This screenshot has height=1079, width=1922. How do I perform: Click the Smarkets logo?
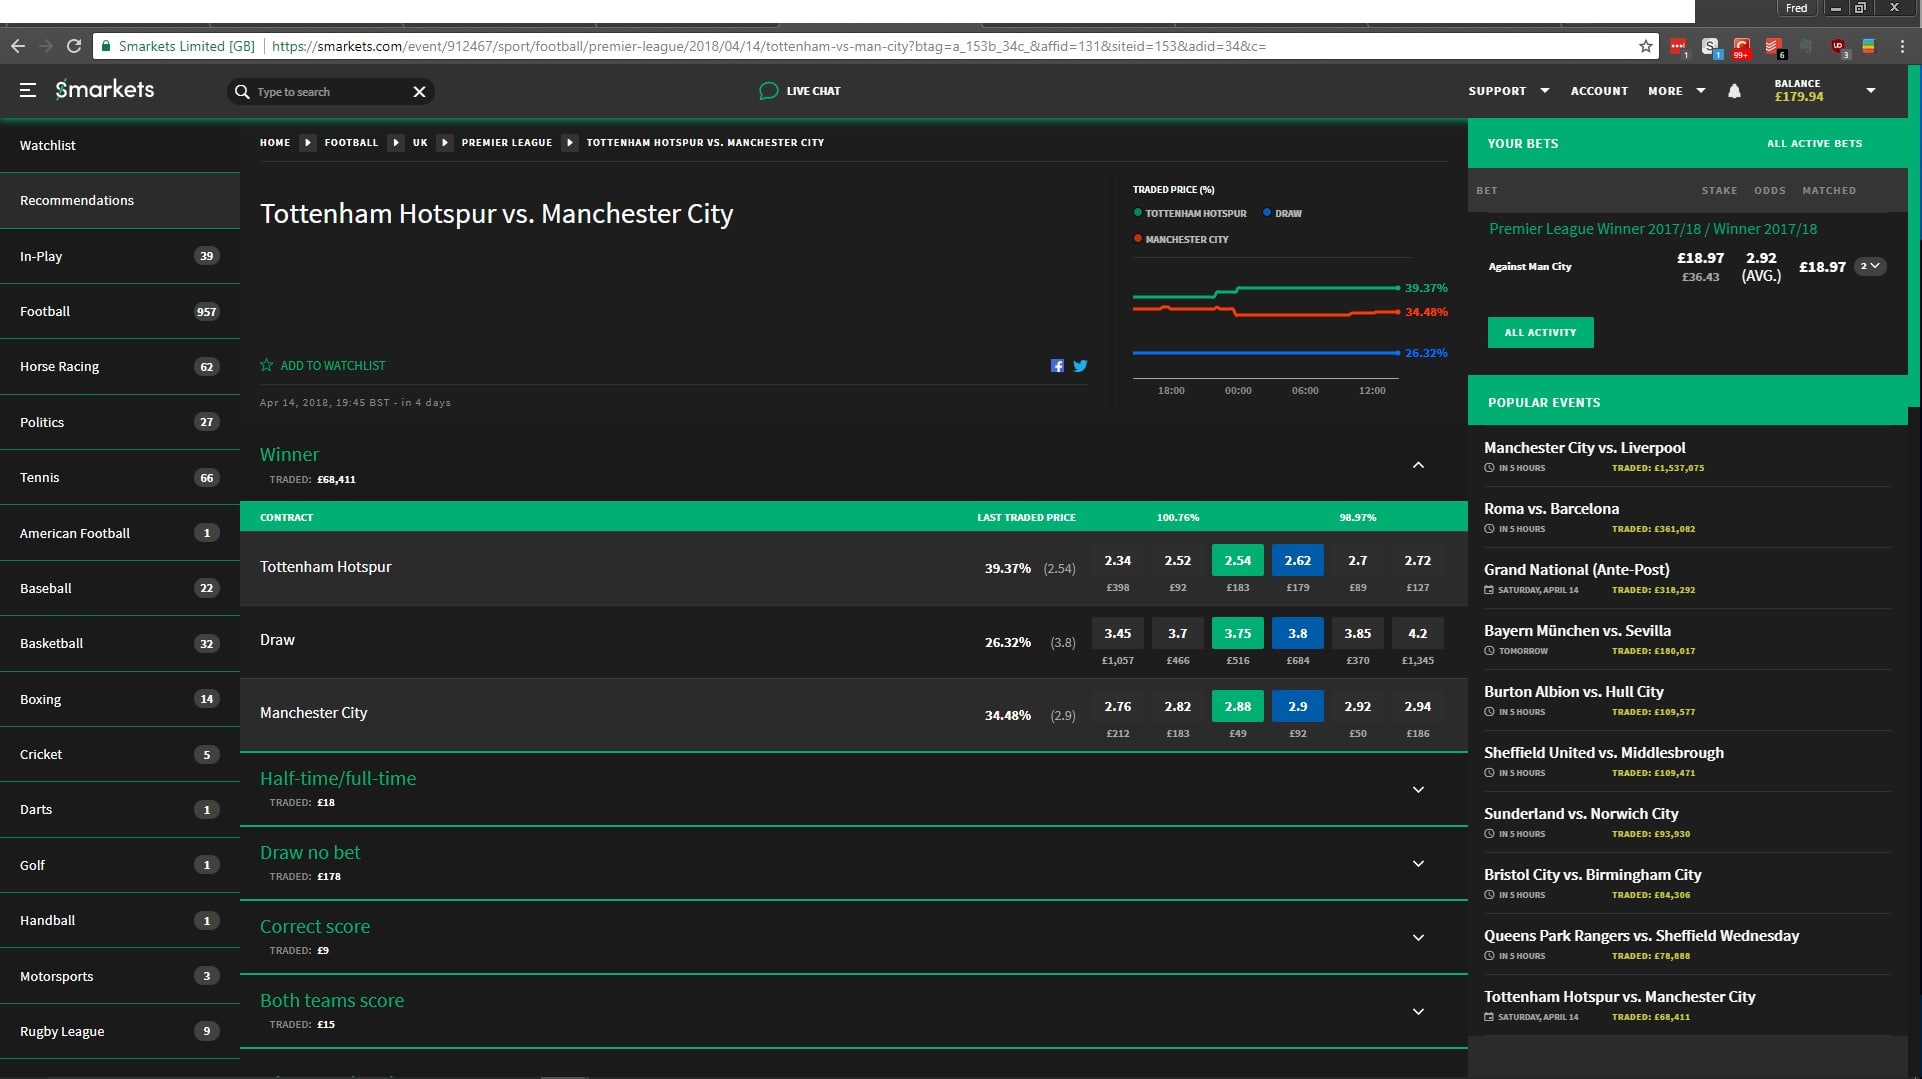(105, 89)
